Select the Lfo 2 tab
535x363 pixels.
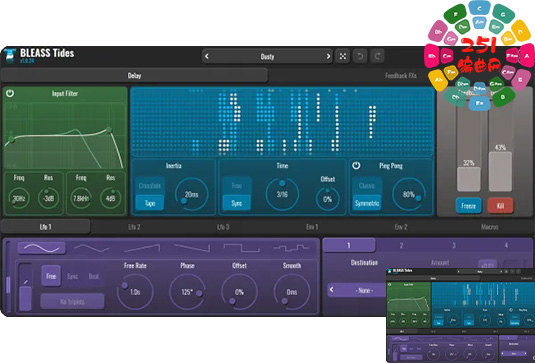click(134, 227)
